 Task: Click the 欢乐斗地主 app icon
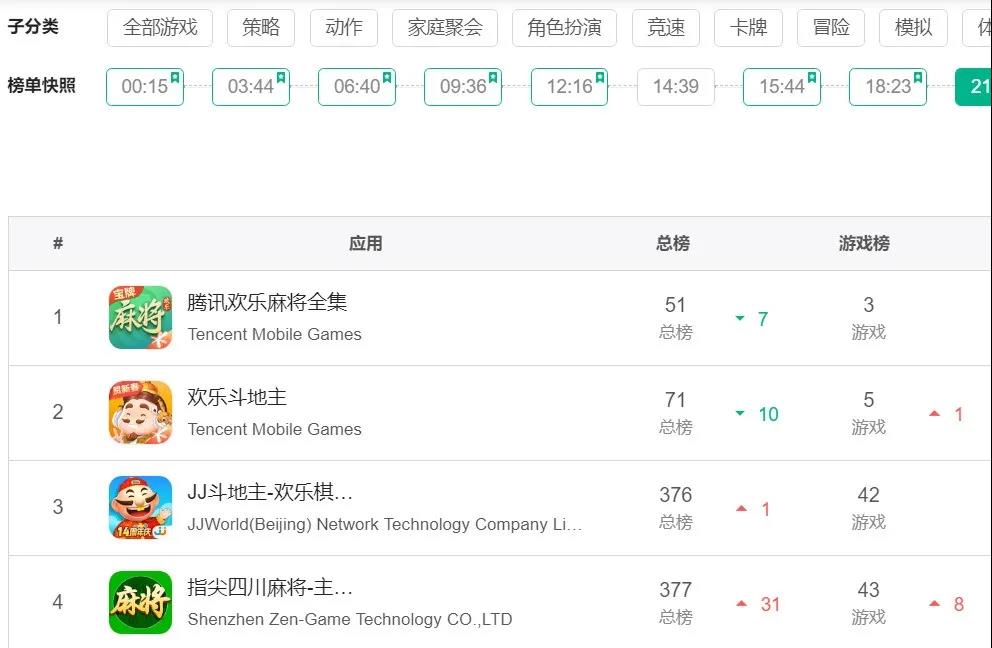point(140,412)
